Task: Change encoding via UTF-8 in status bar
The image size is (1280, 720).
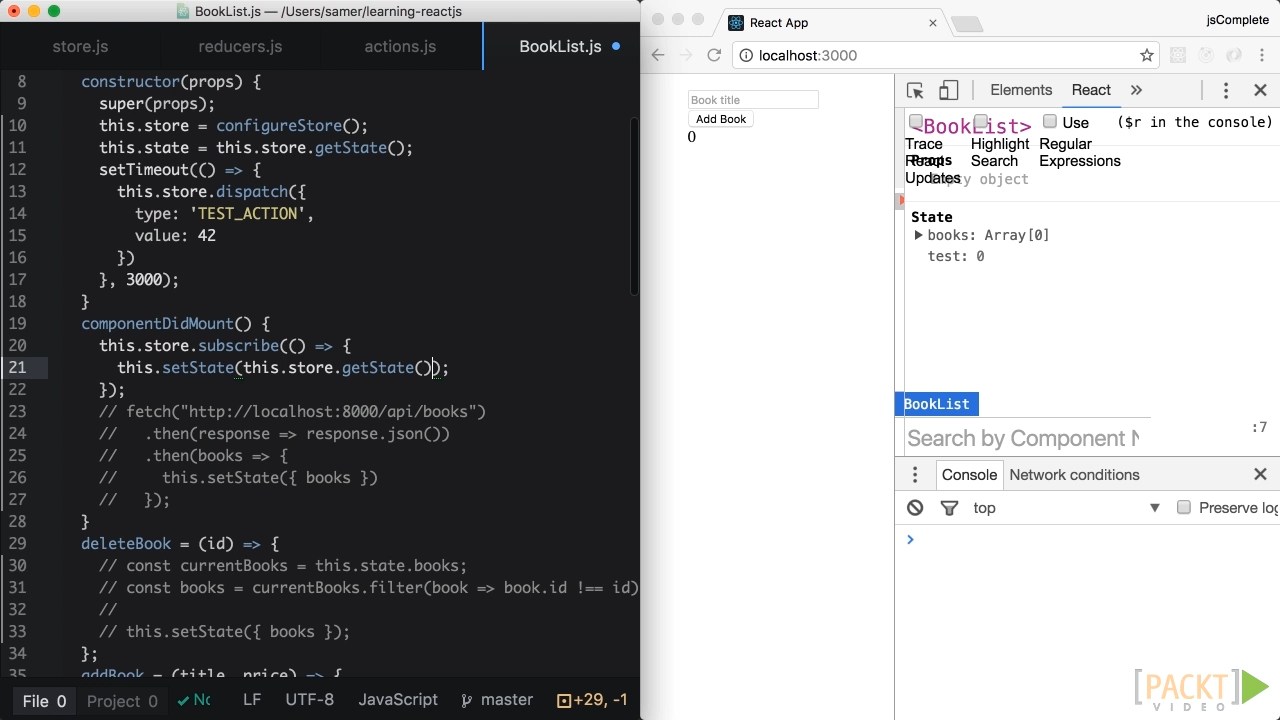Action: coord(310,700)
